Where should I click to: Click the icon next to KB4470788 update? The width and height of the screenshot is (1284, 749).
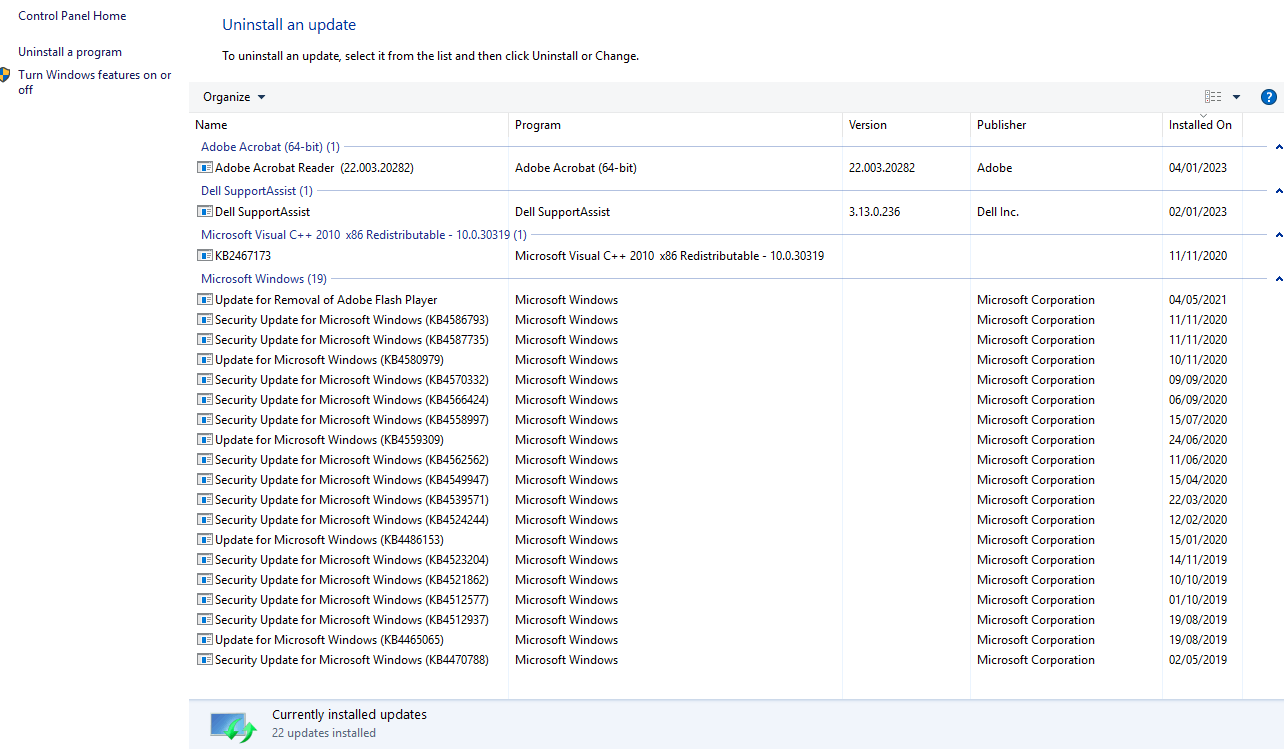pos(205,660)
